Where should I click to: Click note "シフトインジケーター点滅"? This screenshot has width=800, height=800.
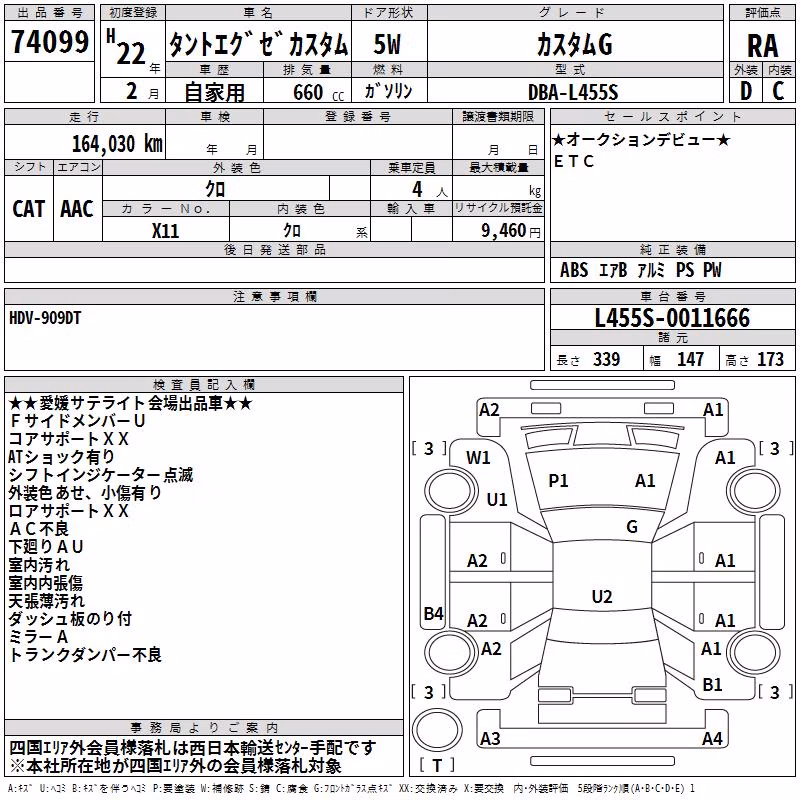click(x=101, y=475)
